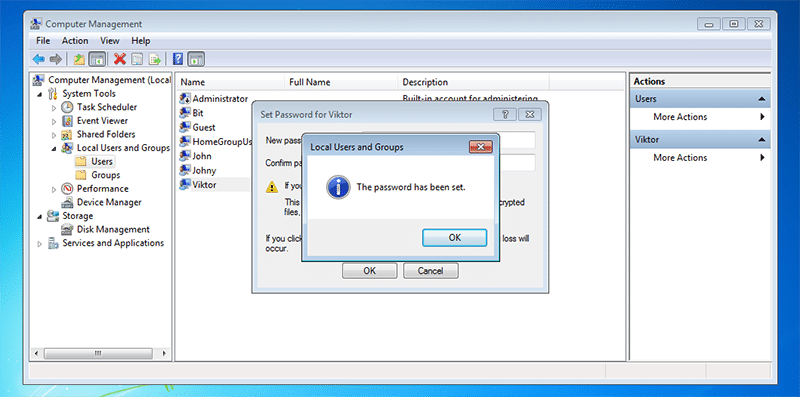Screen dimensions: 800x397
Task: Toggle Show/Hide Console Tree toolbar icon
Action: pyautogui.click(x=97, y=59)
